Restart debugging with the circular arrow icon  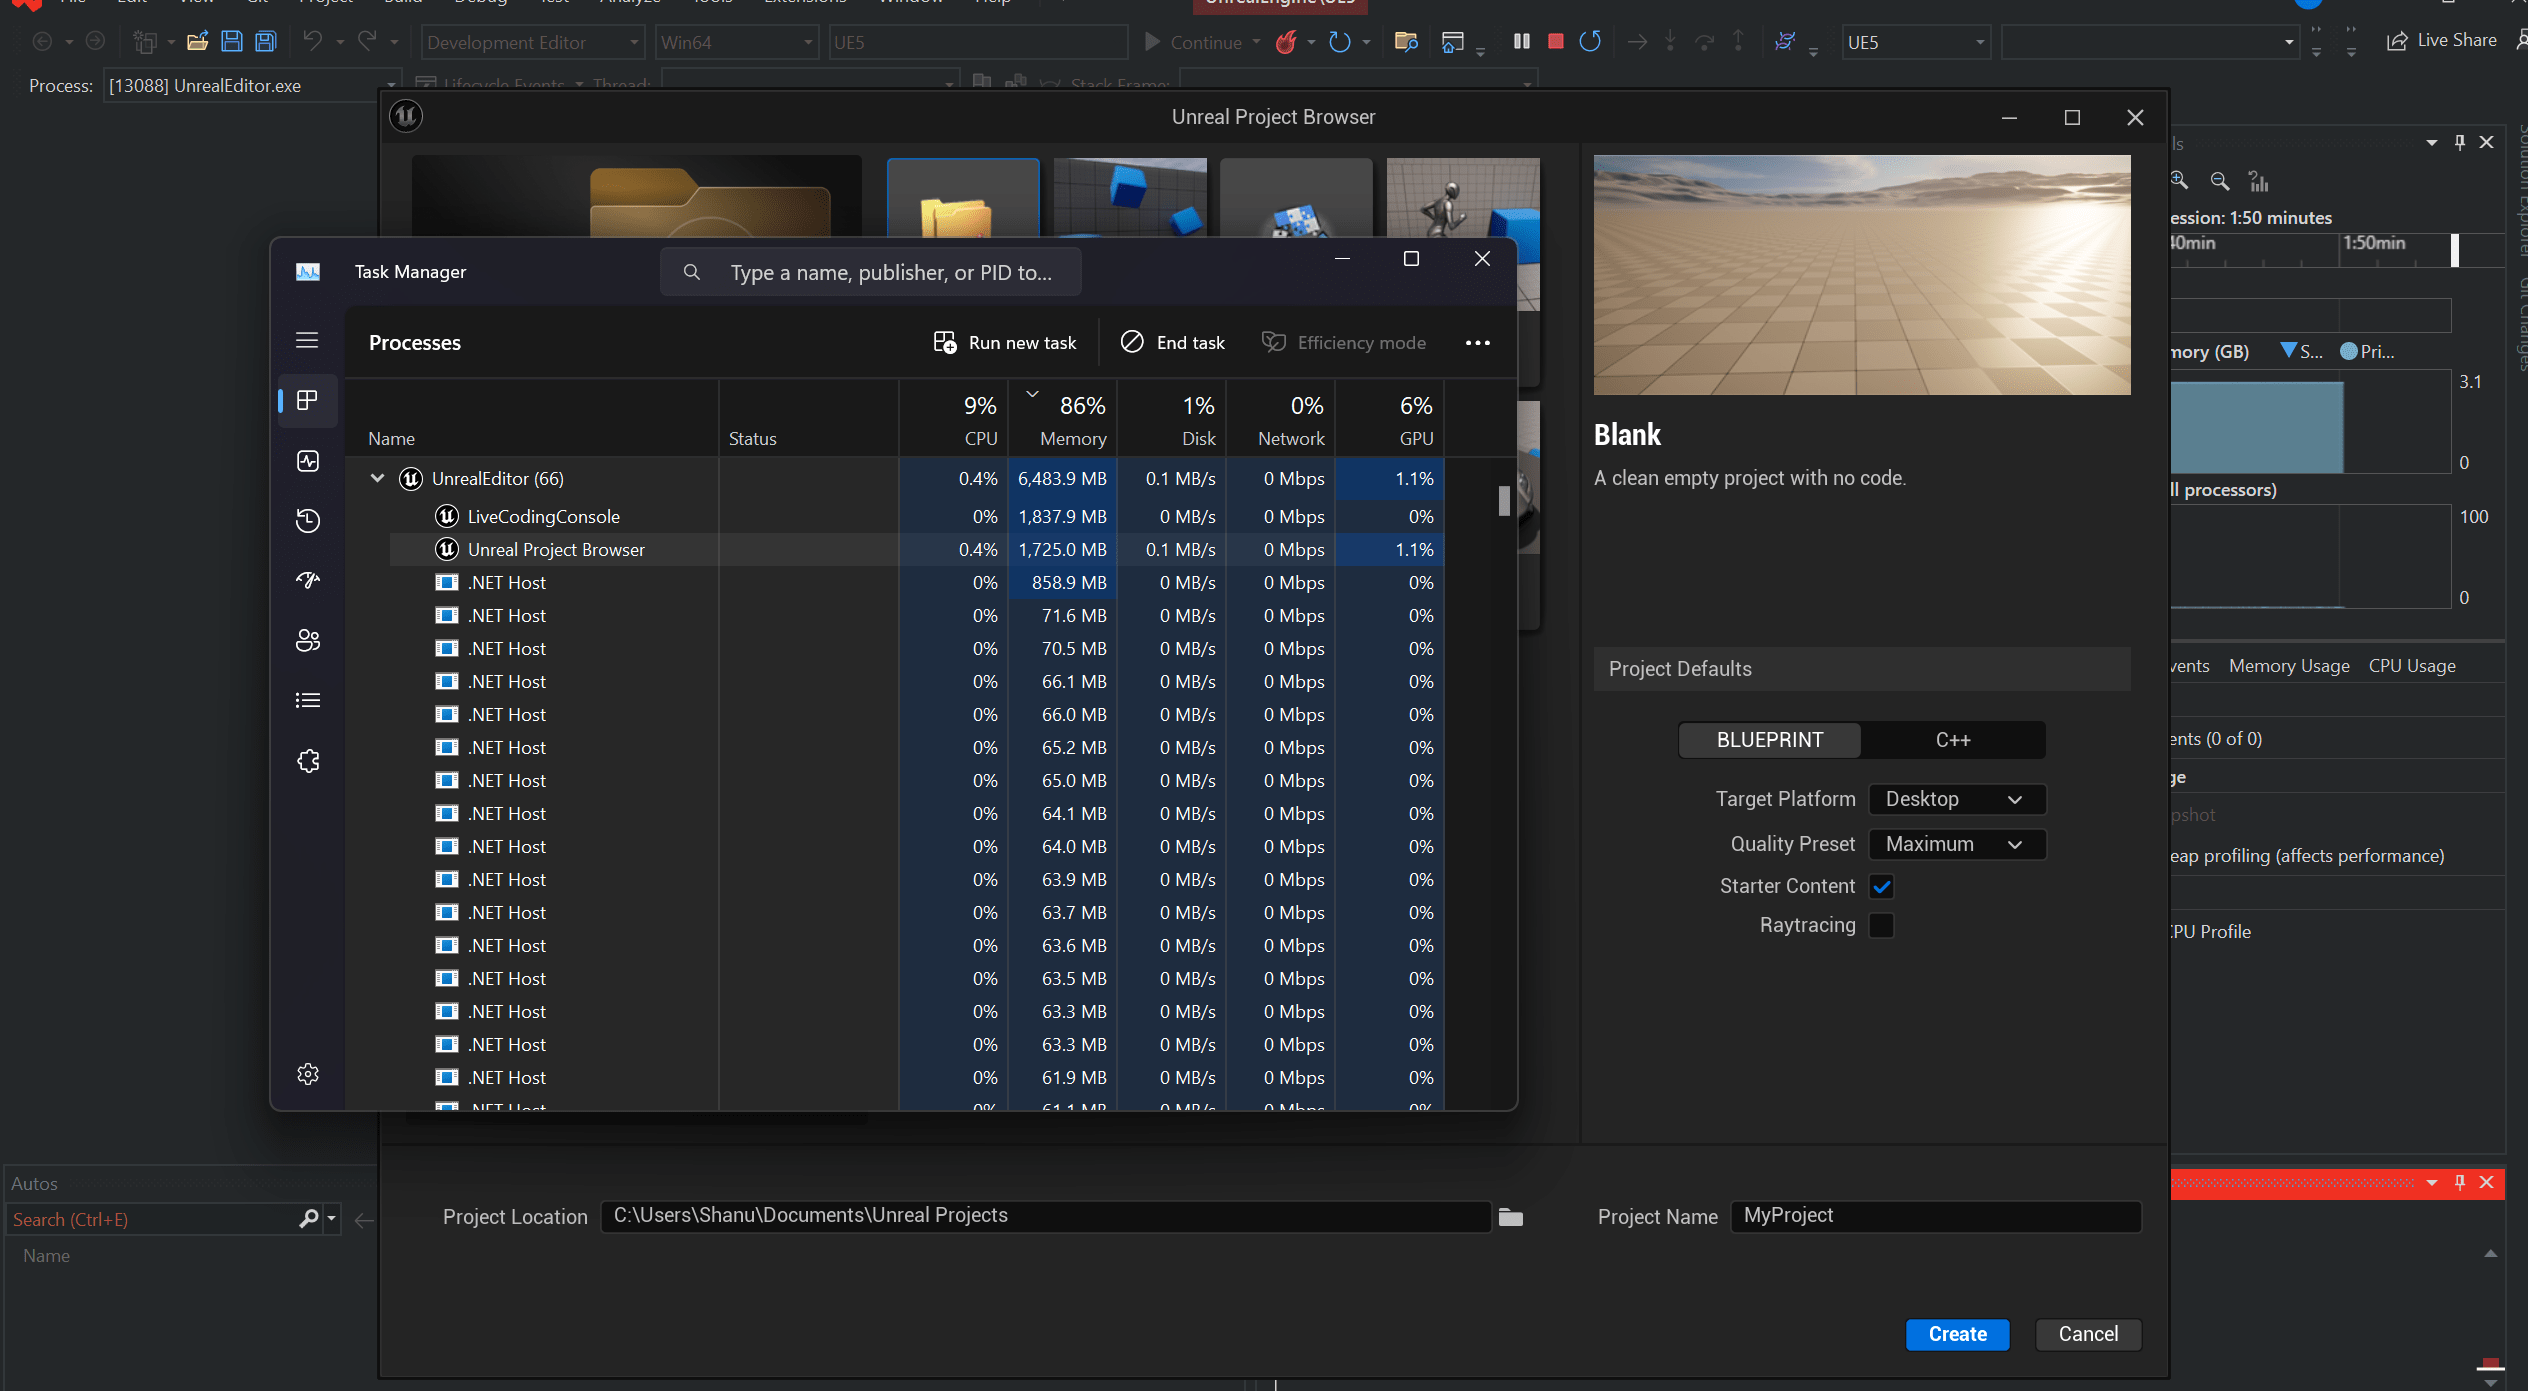click(1589, 41)
